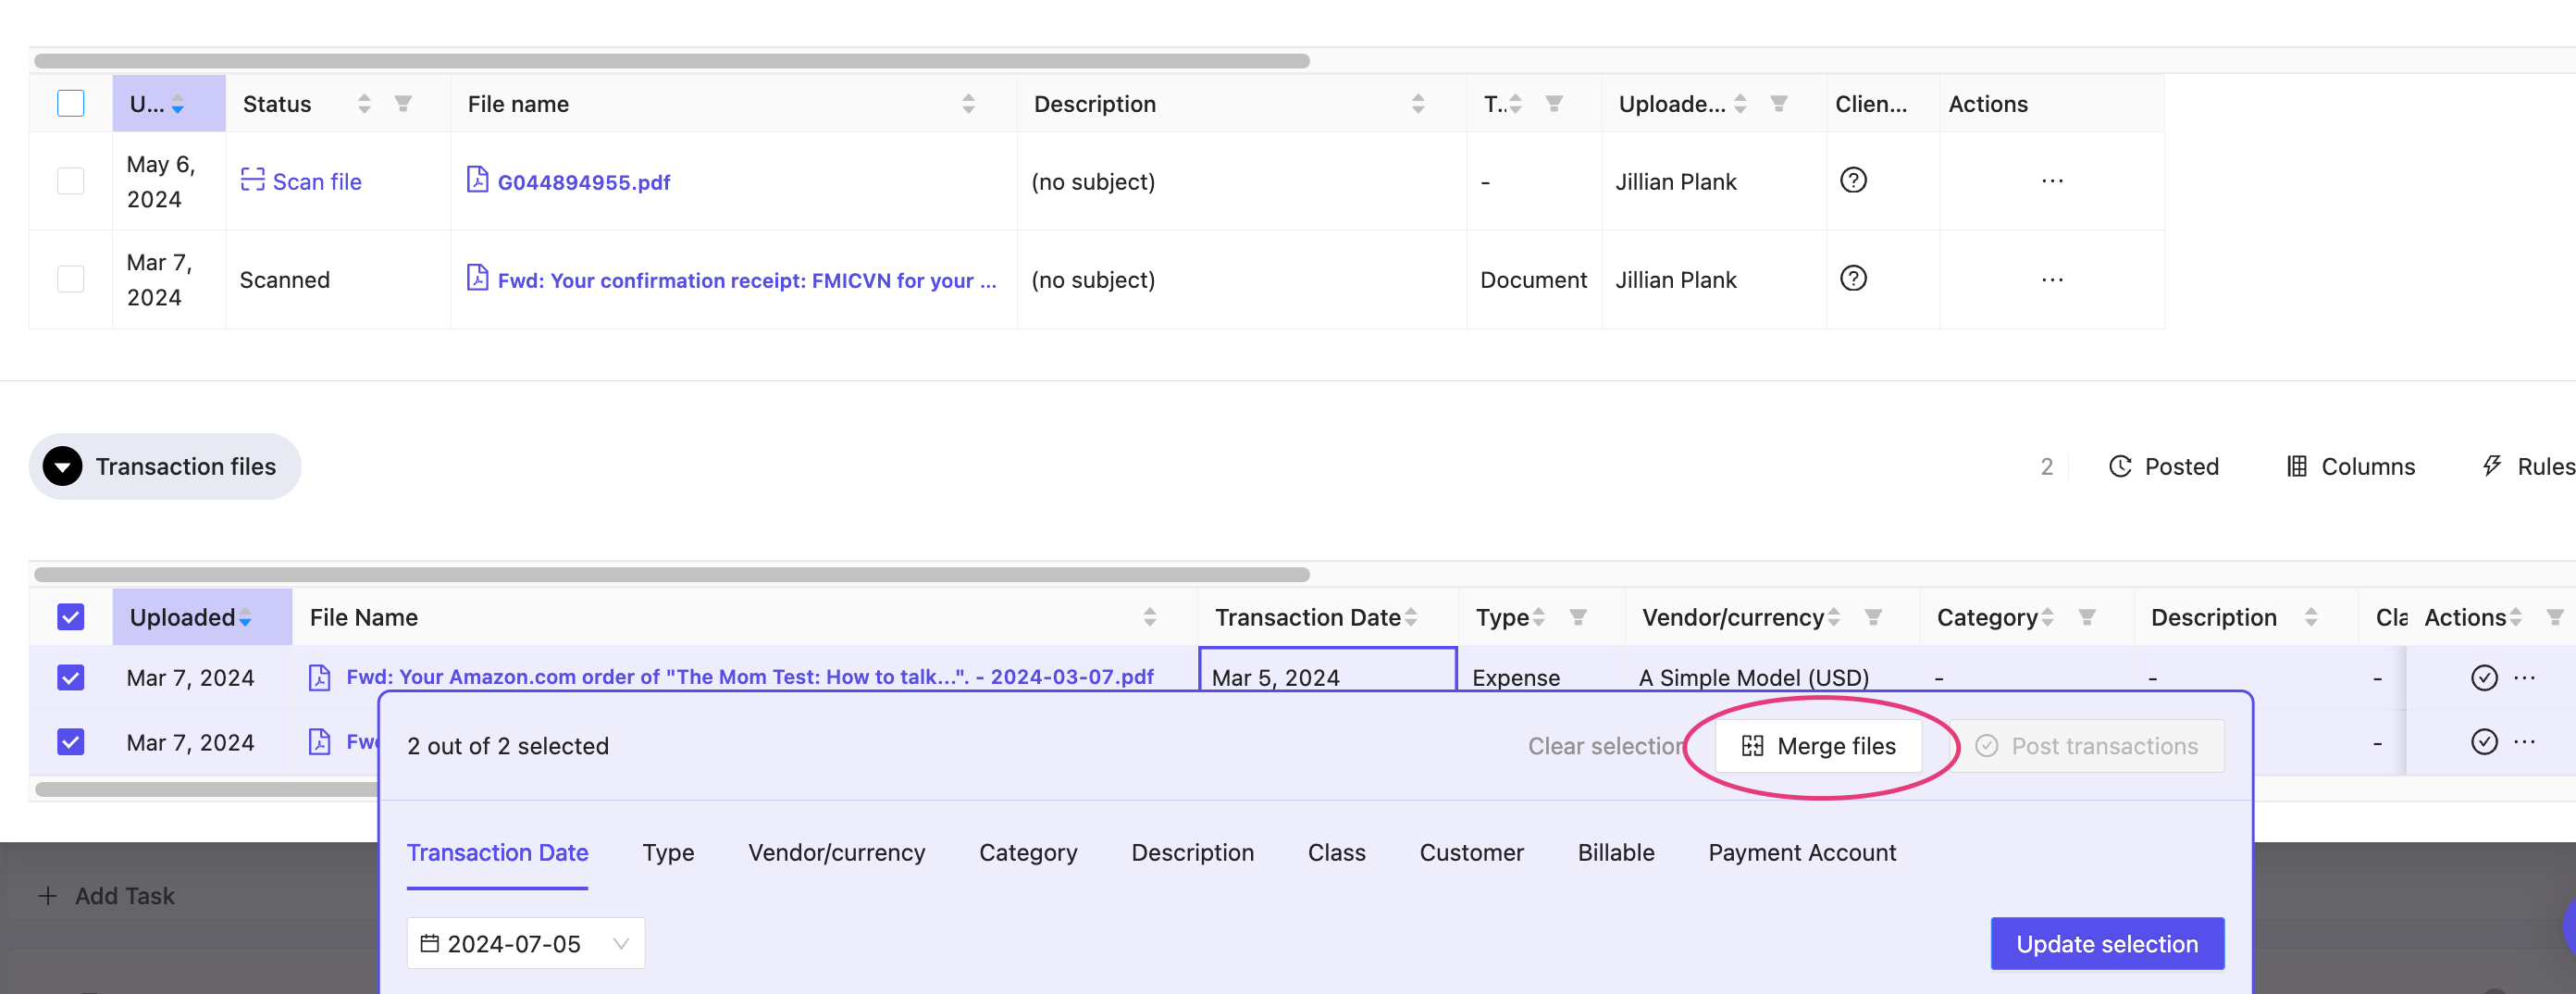The height and width of the screenshot is (994, 2576).
Task: Click Scan file for G044894955.pdf
Action: (x=301, y=181)
